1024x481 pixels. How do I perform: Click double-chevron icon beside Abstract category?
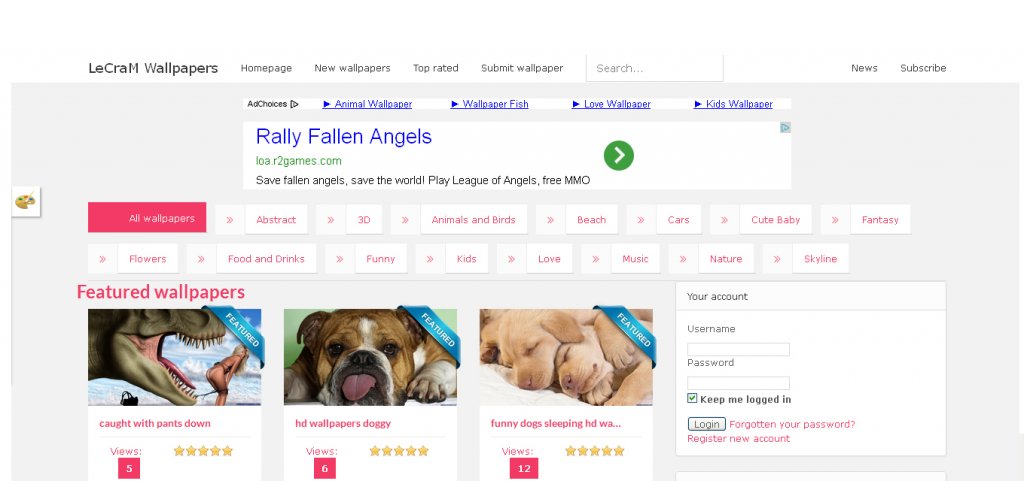pos(229,220)
